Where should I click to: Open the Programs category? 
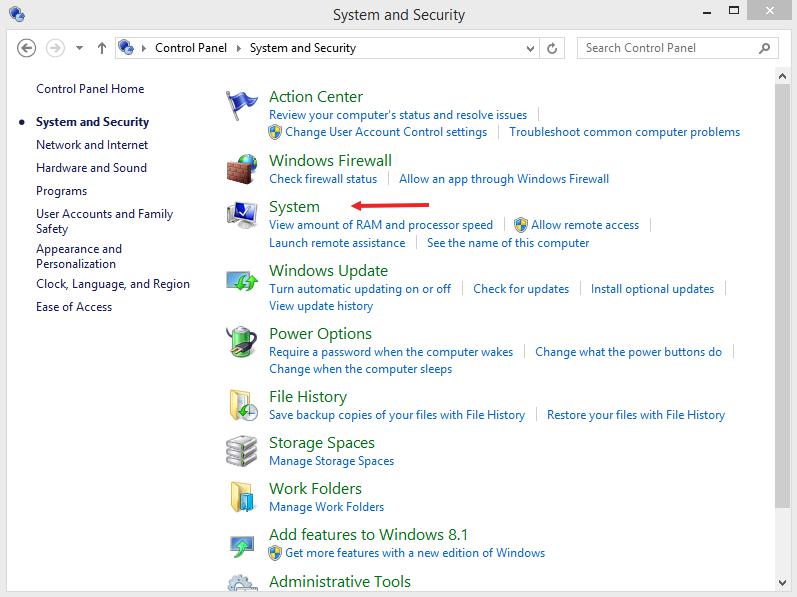point(62,191)
